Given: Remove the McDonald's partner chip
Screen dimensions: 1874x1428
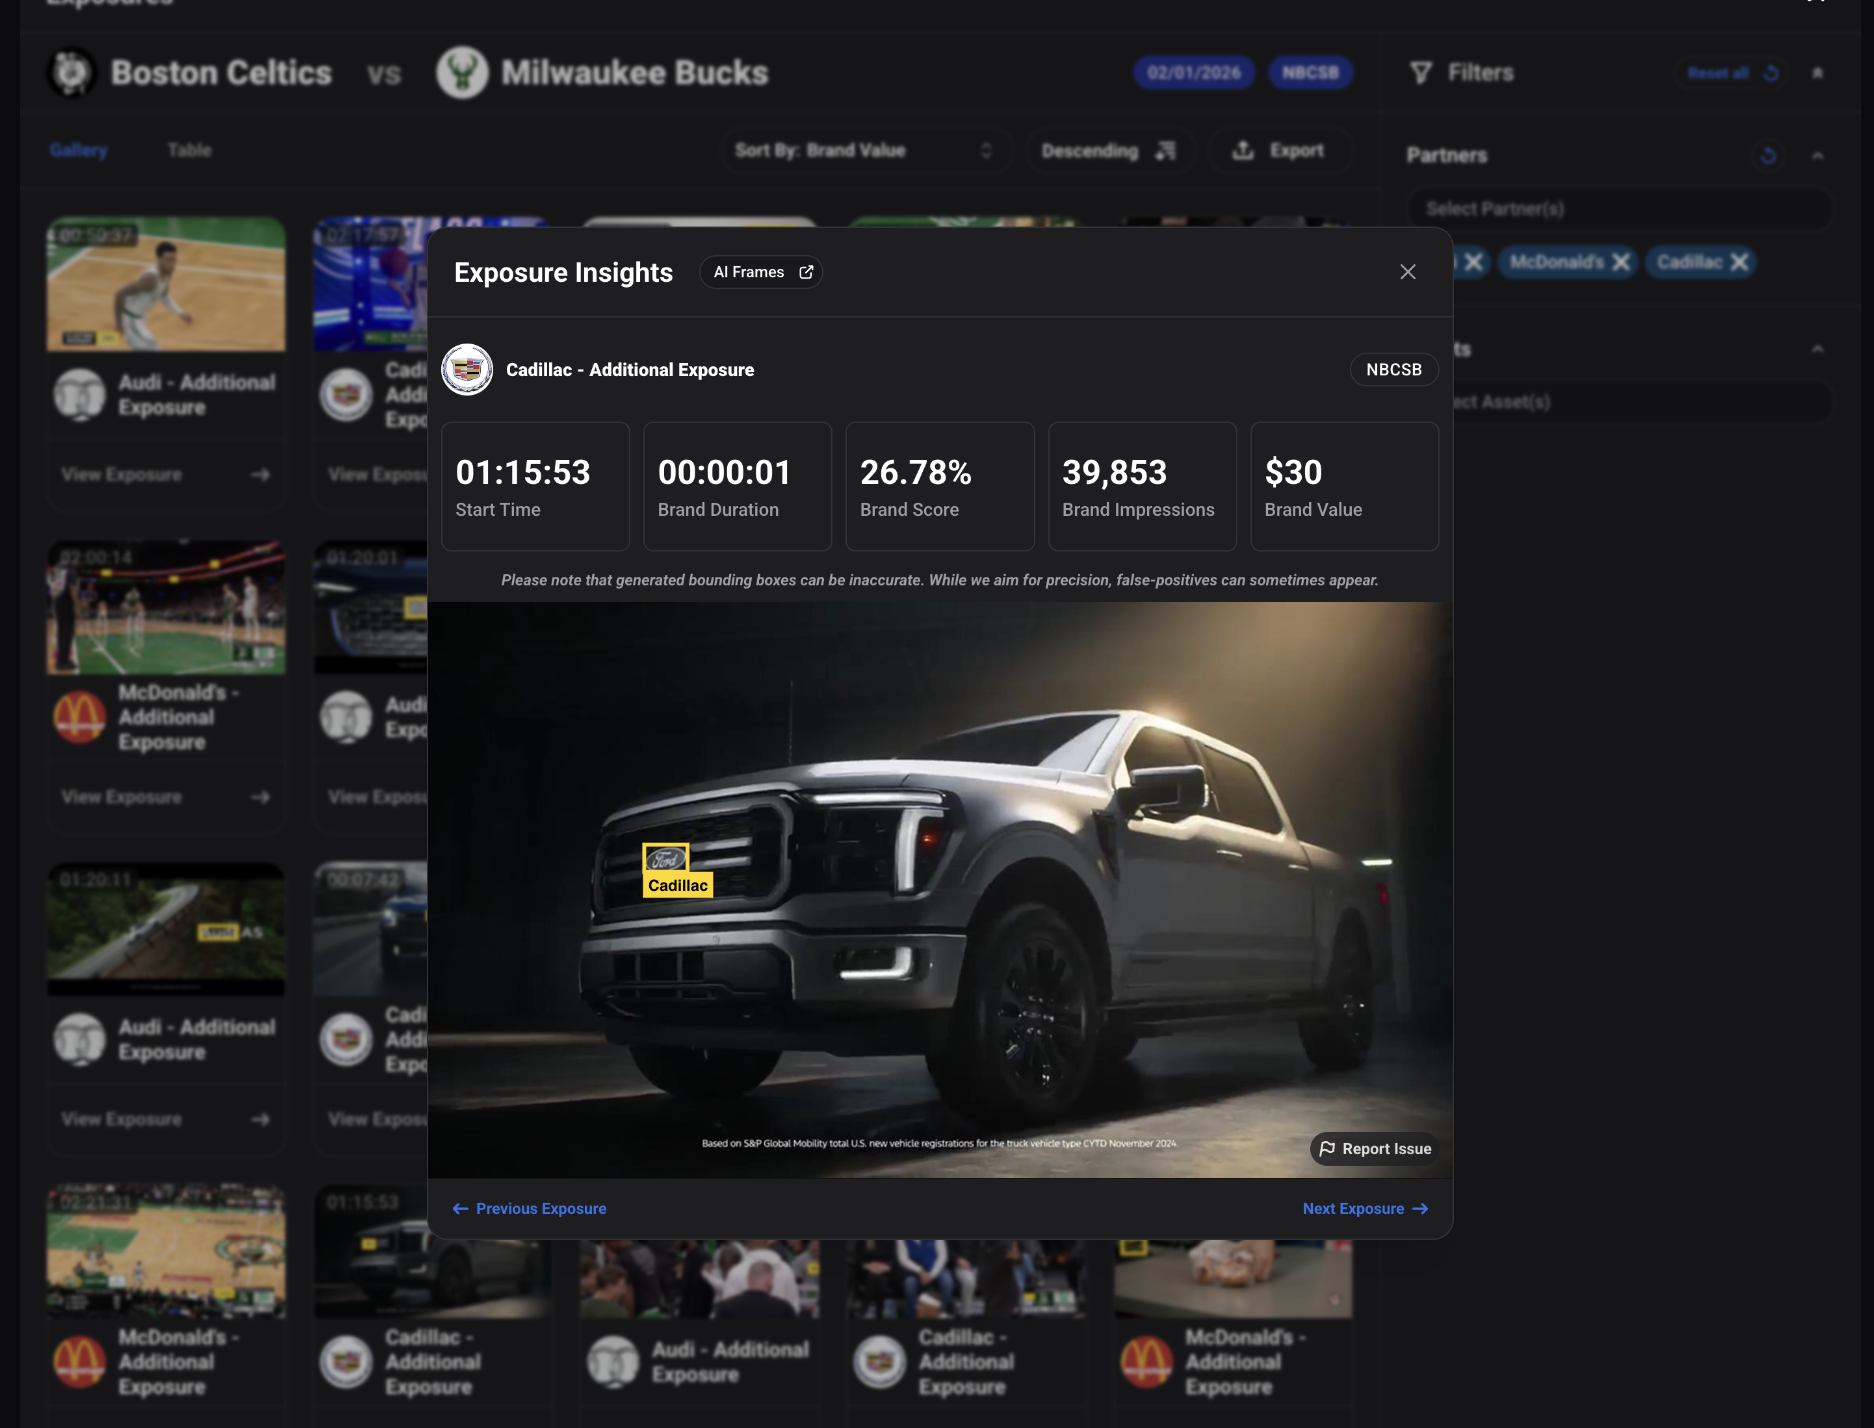Looking at the screenshot, I should [1621, 262].
